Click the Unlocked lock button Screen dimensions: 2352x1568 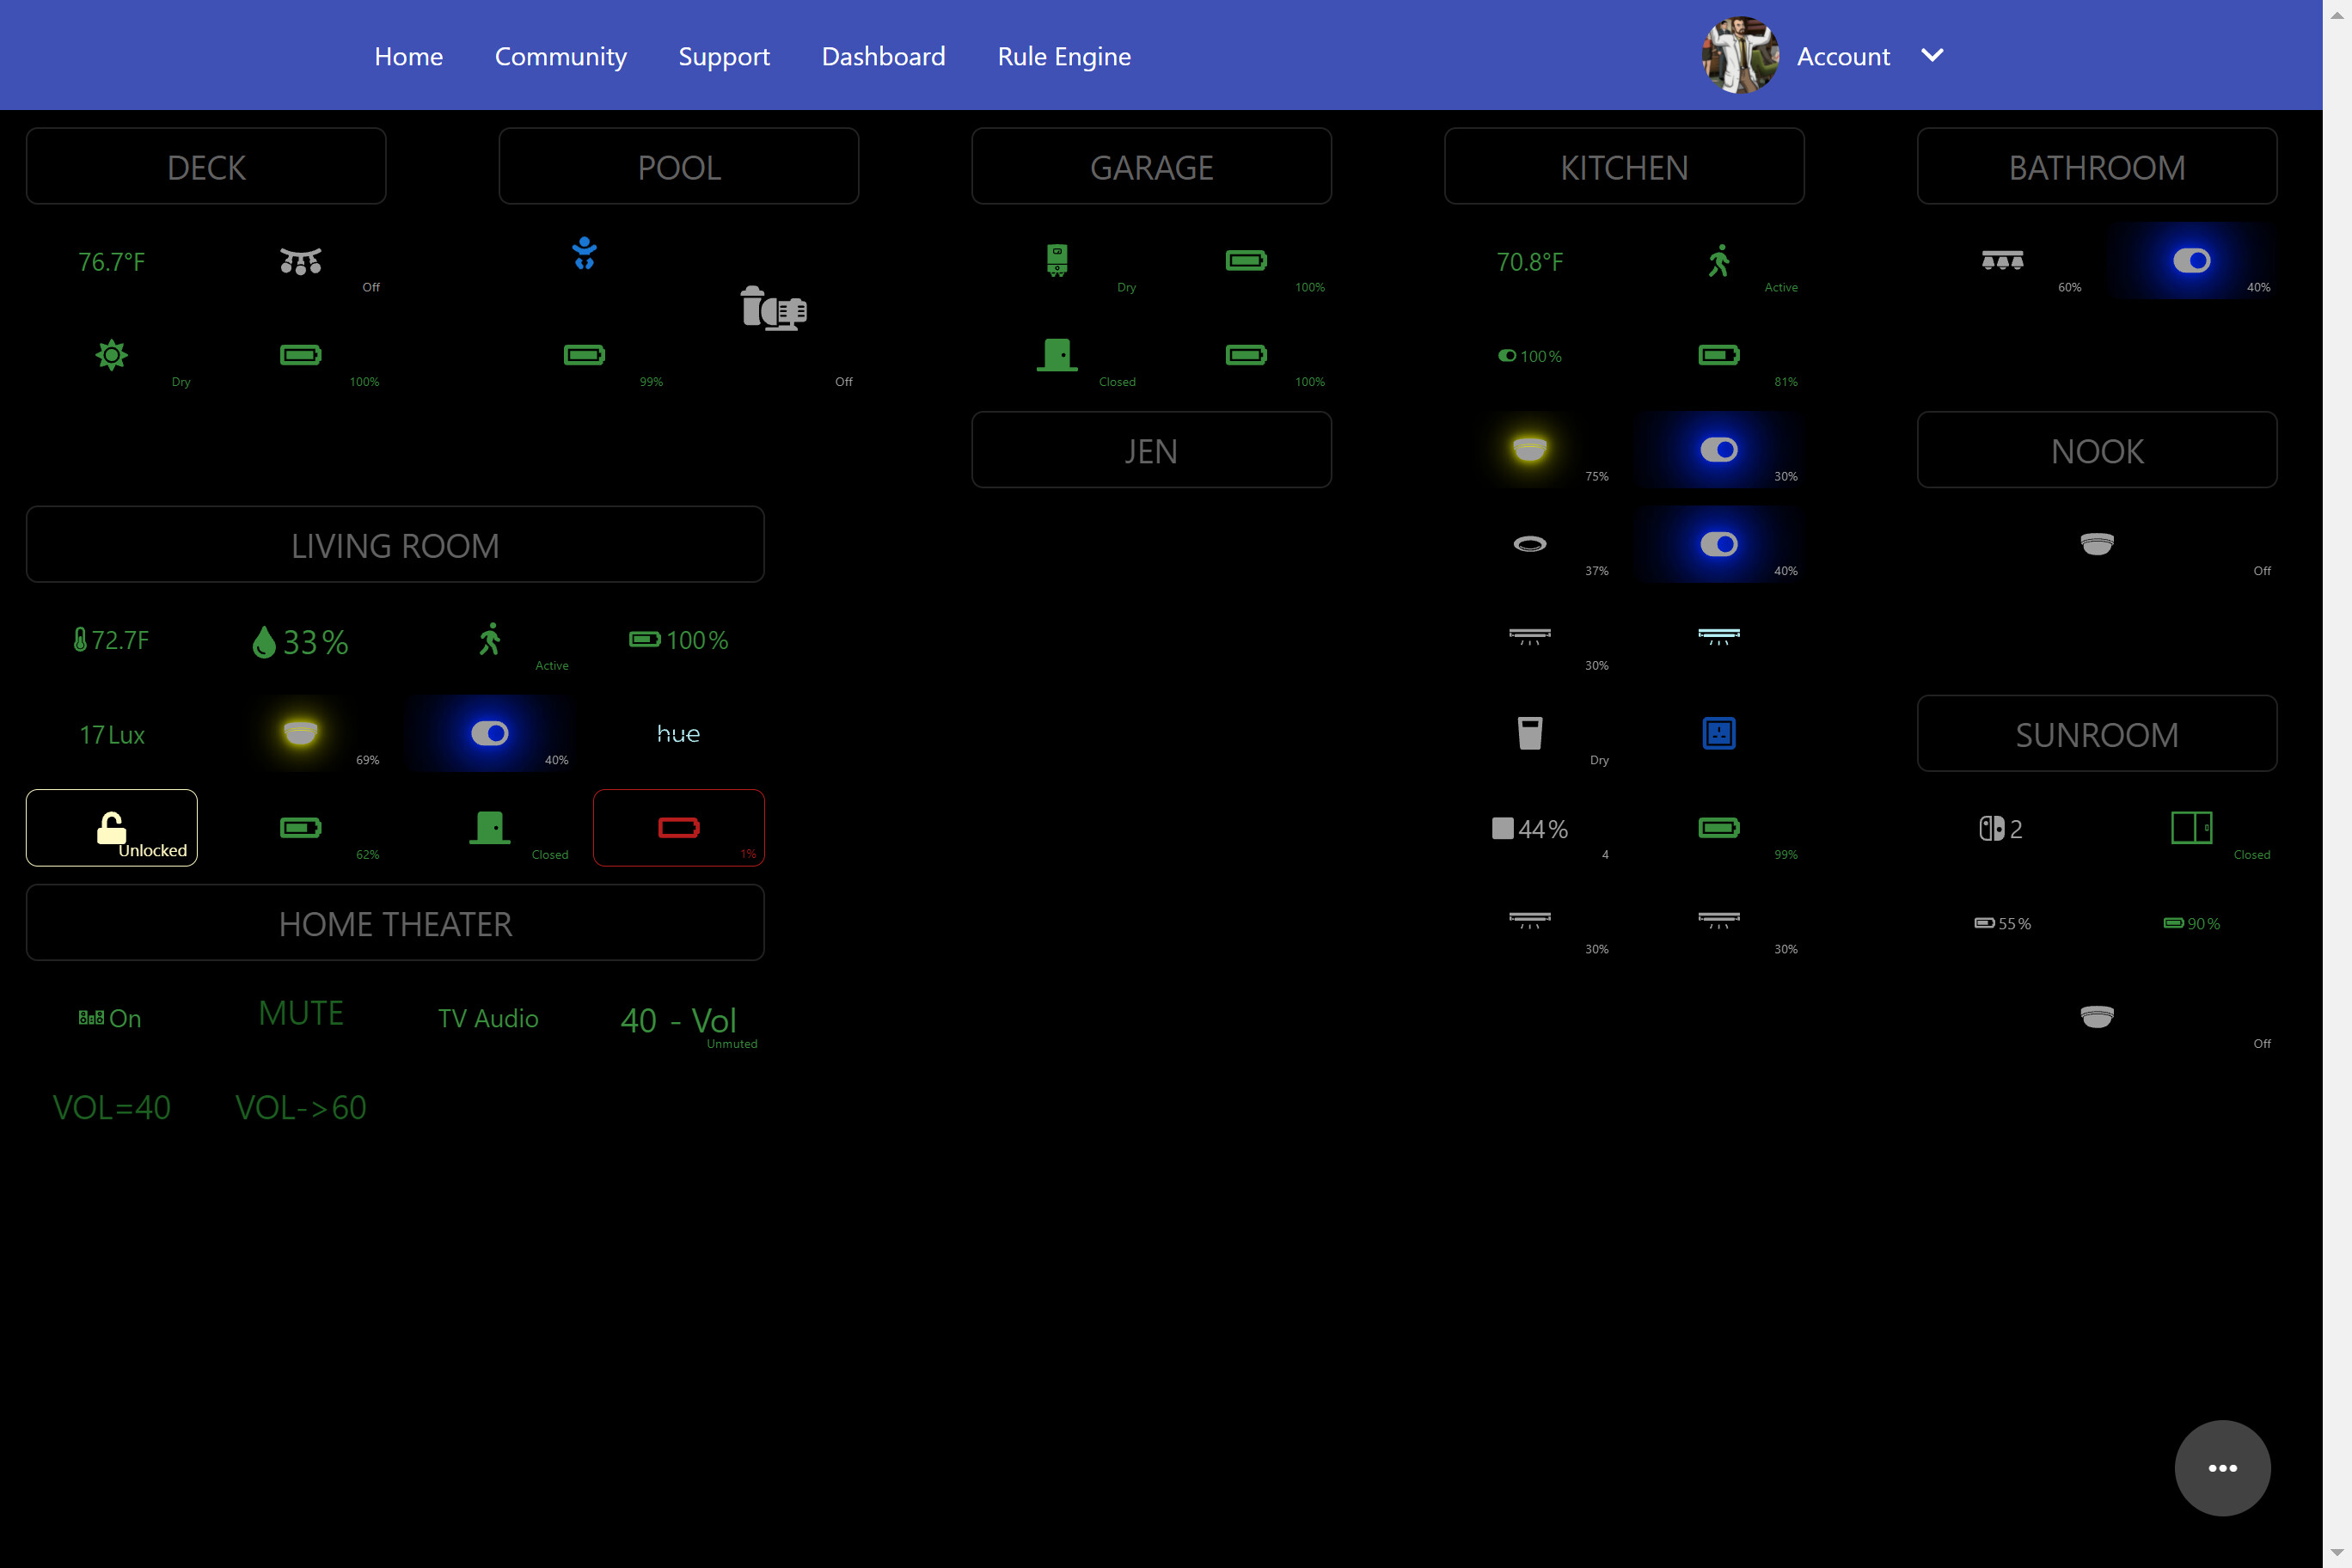coord(111,827)
